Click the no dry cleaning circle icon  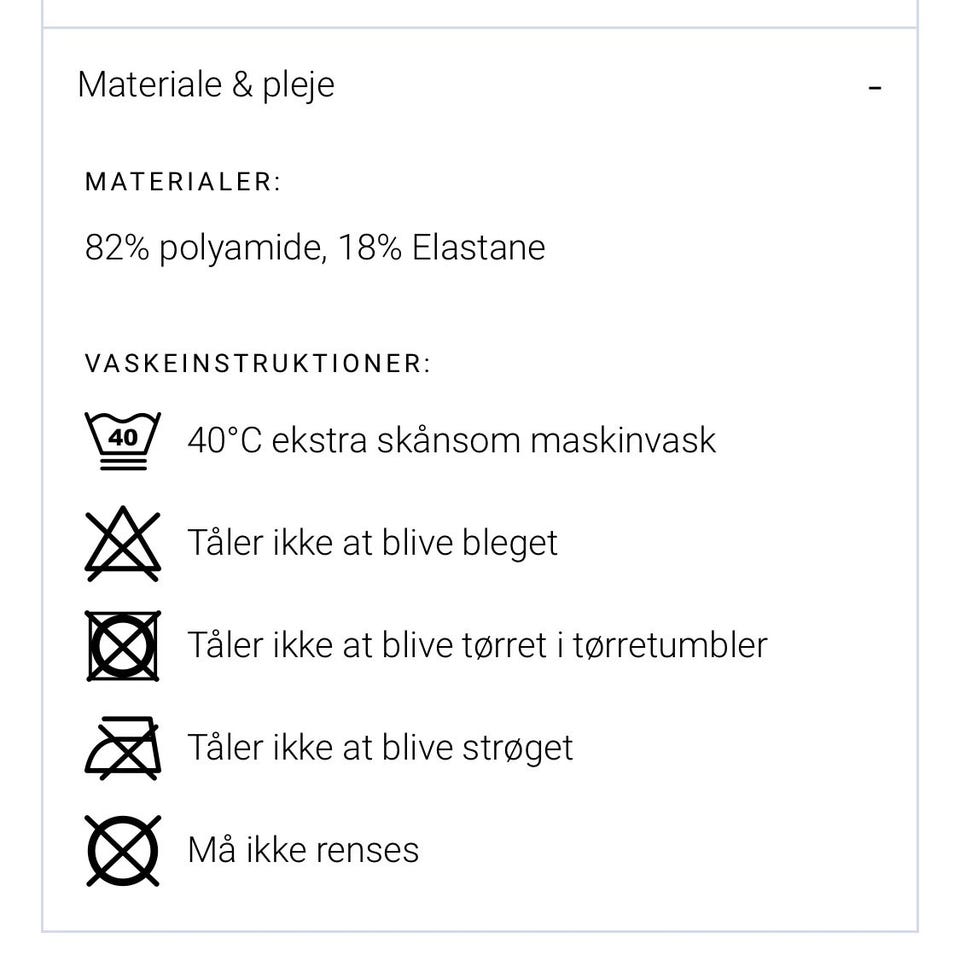point(122,849)
